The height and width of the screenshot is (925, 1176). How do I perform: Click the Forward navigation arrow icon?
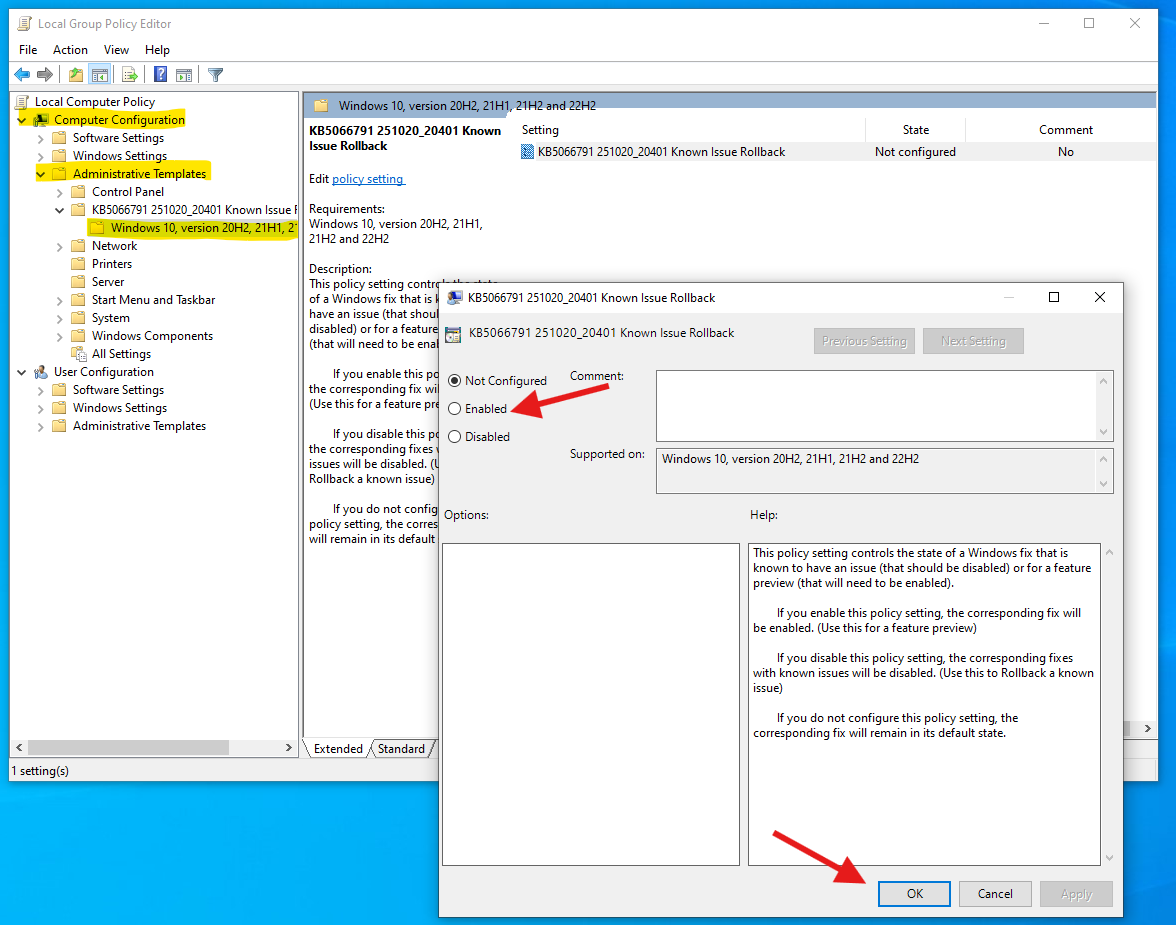(x=45, y=74)
